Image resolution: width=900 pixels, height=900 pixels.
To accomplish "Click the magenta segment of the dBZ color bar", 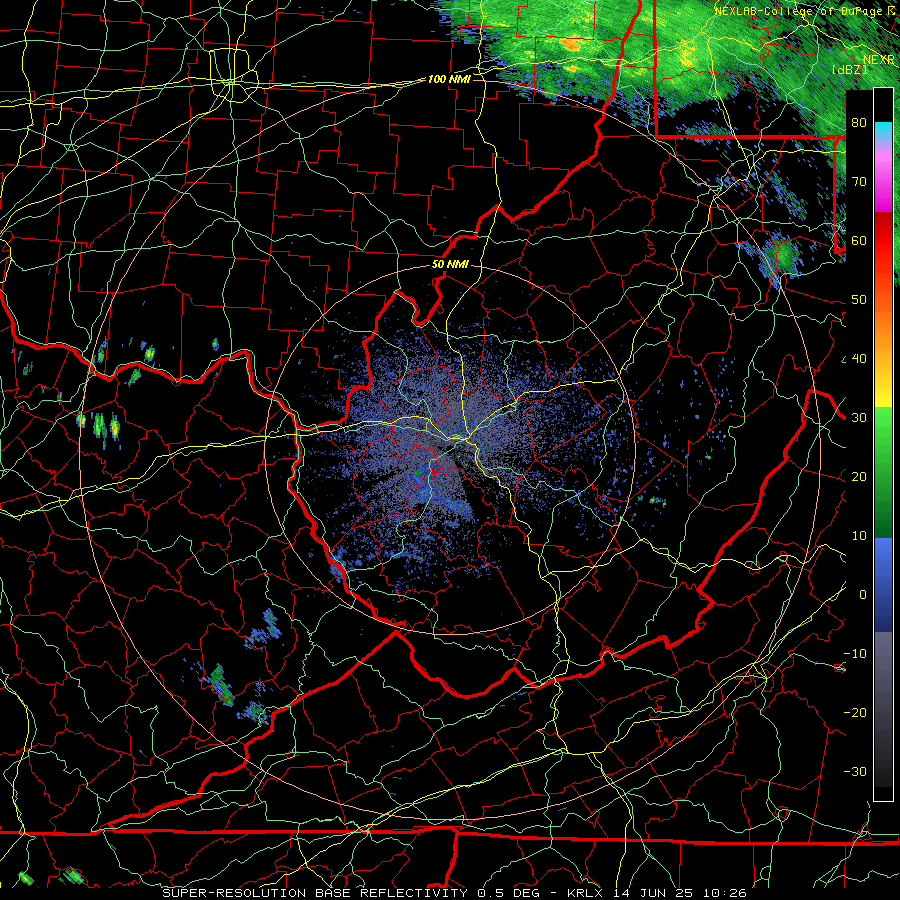I will (x=883, y=181).
